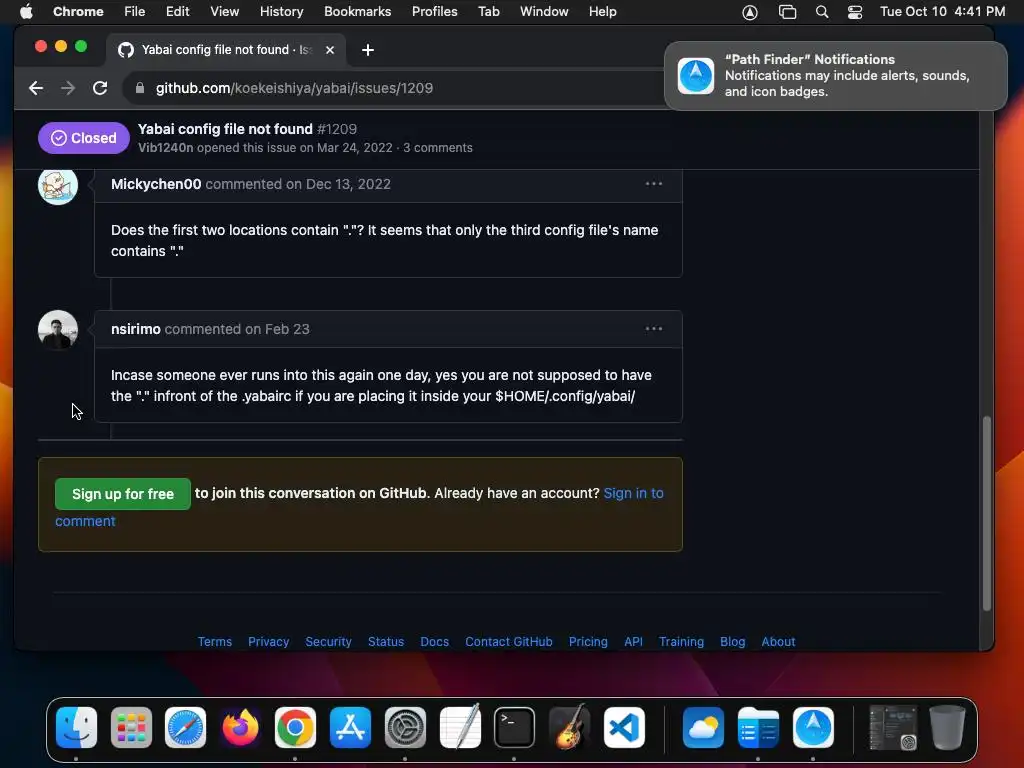Reload the GitHub issue page
This screenshot has height=768, width=1024.
click(100, 88)
